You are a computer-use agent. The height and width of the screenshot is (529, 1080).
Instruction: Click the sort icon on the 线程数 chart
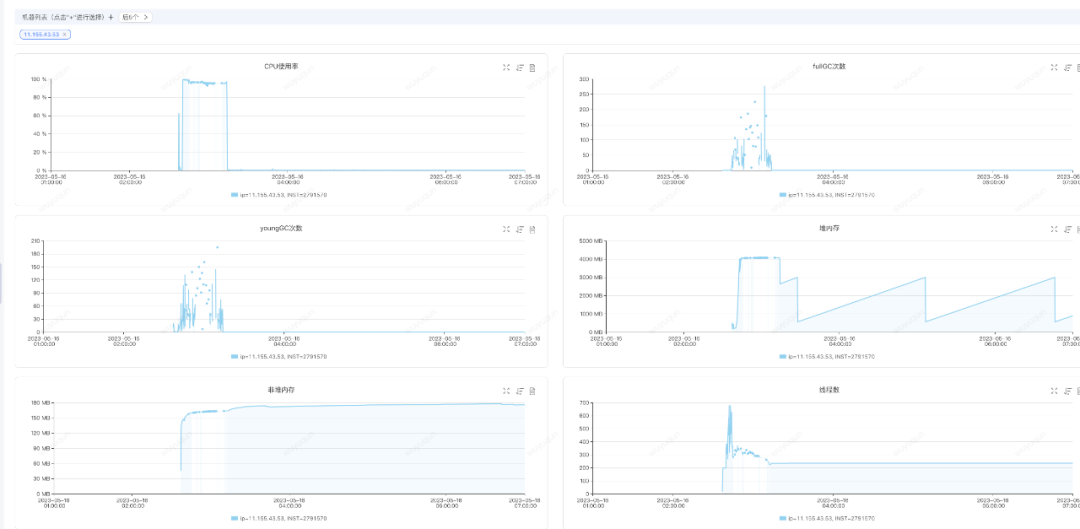[x=1068, y=391]
